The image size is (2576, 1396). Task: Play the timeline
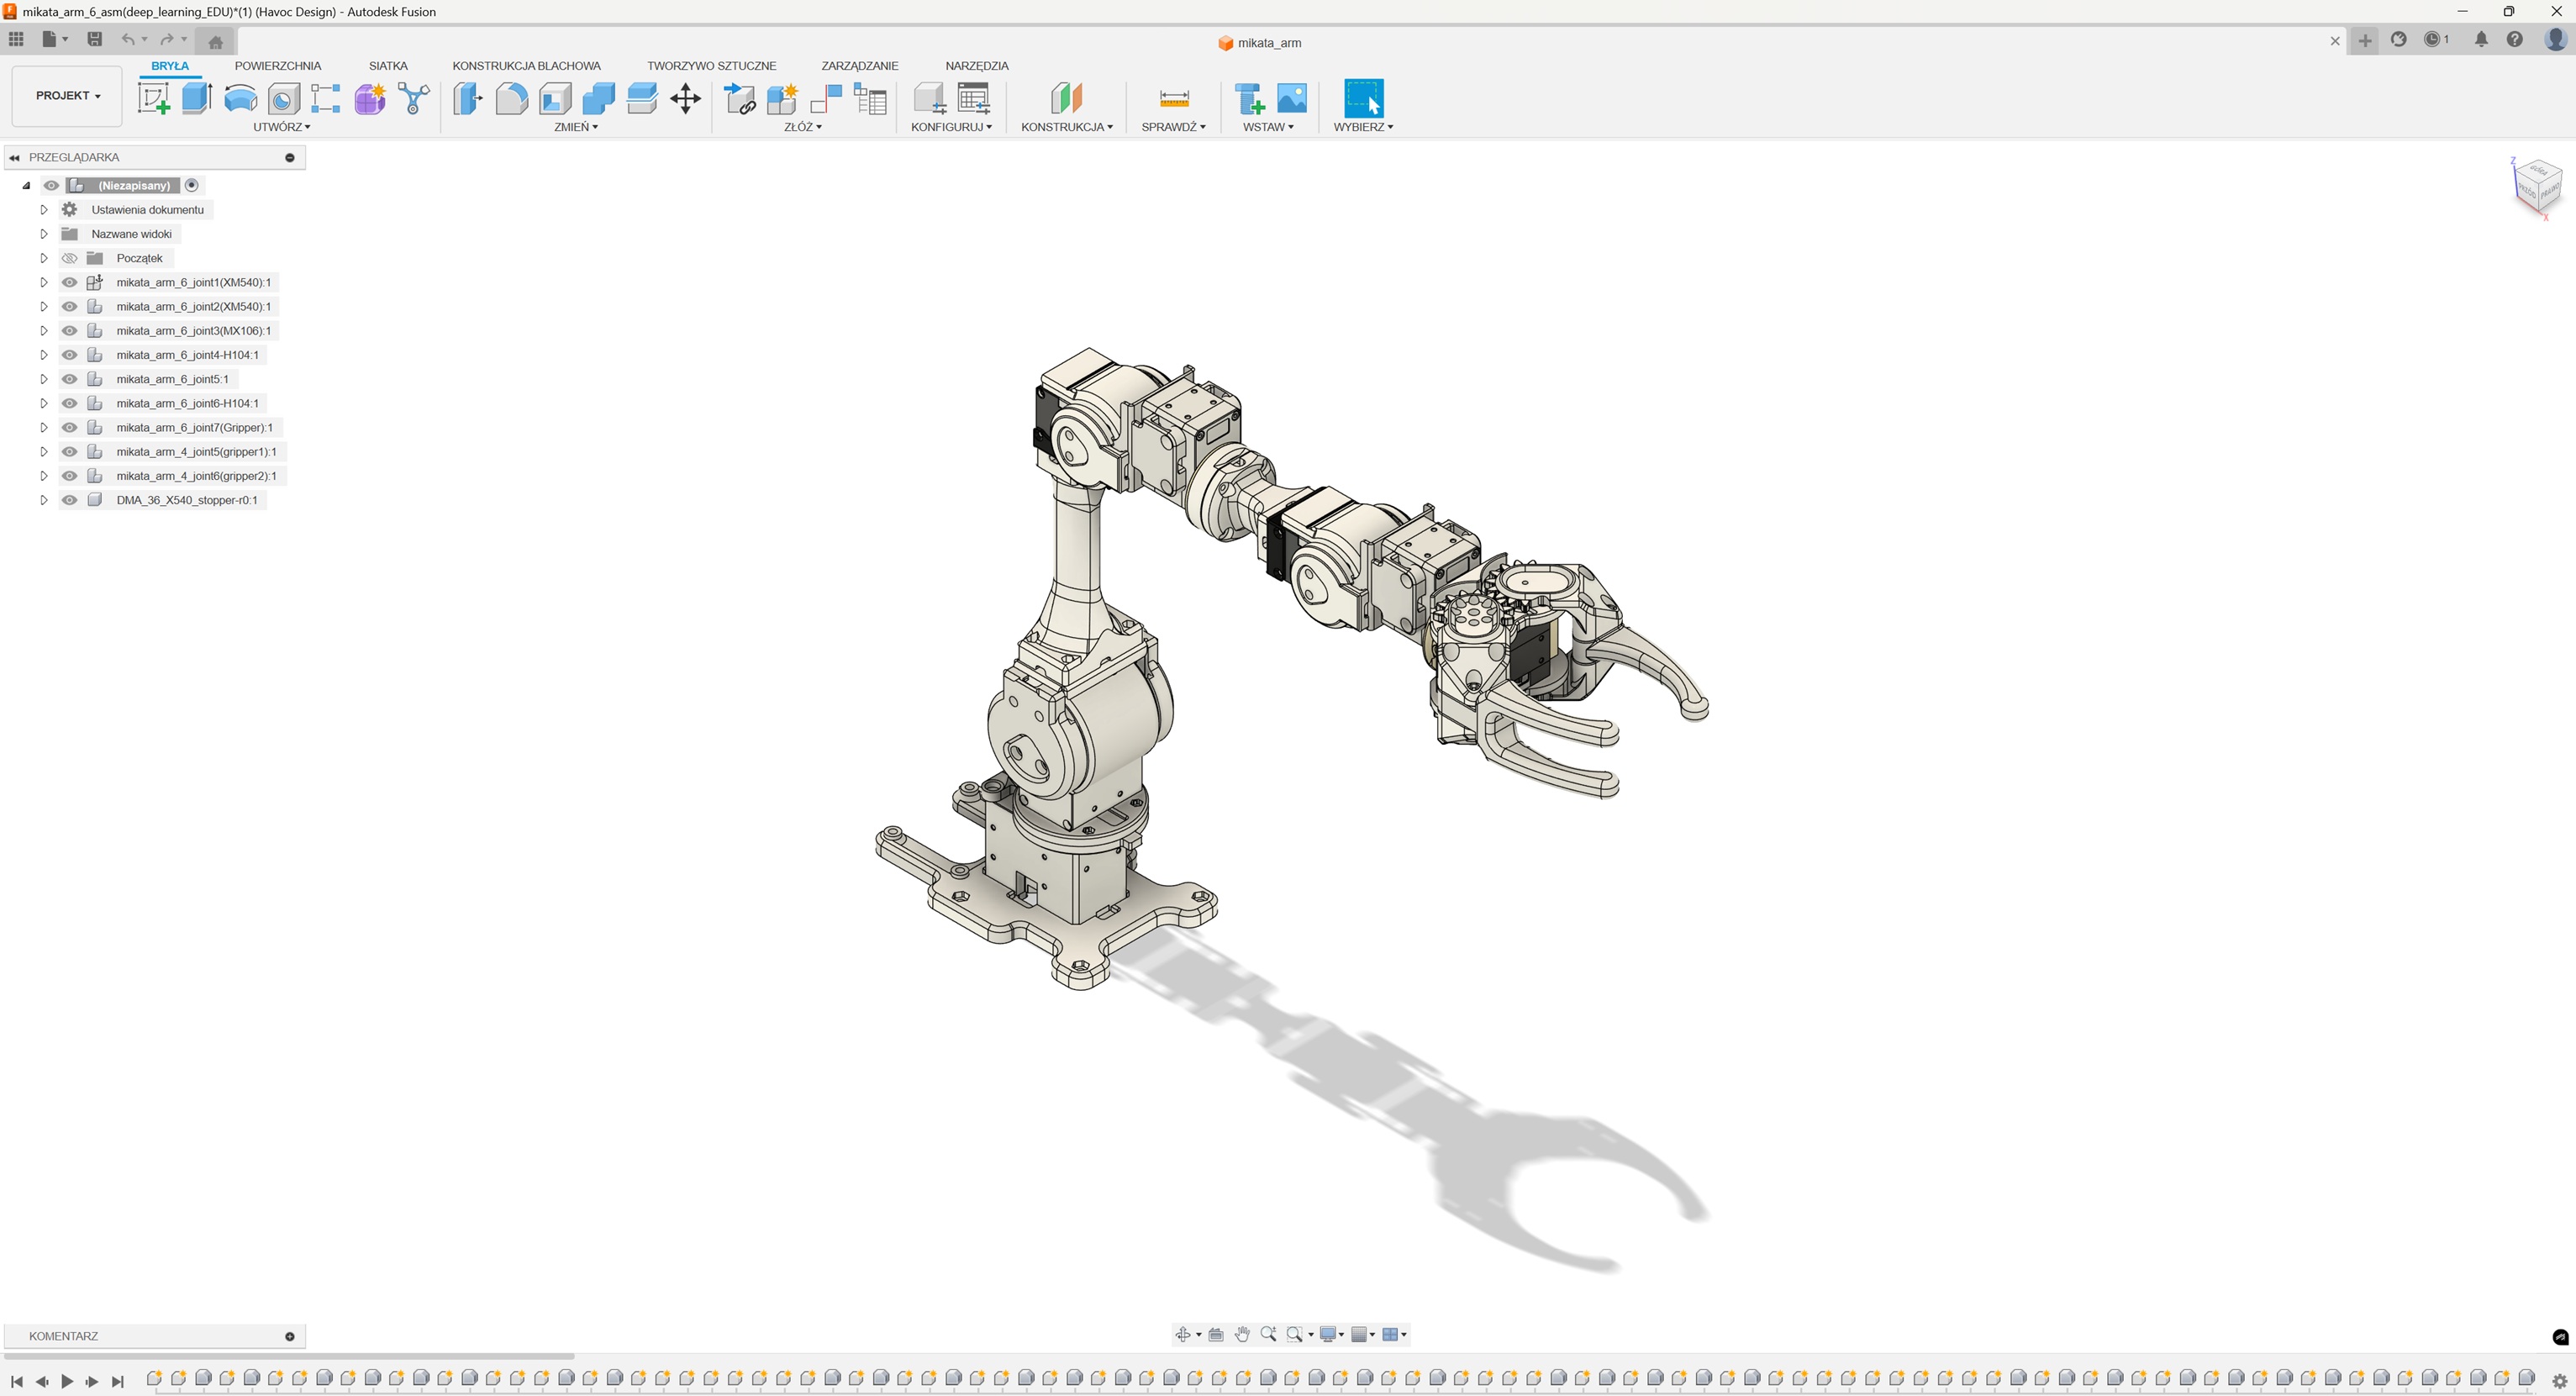coord(67,1381)
